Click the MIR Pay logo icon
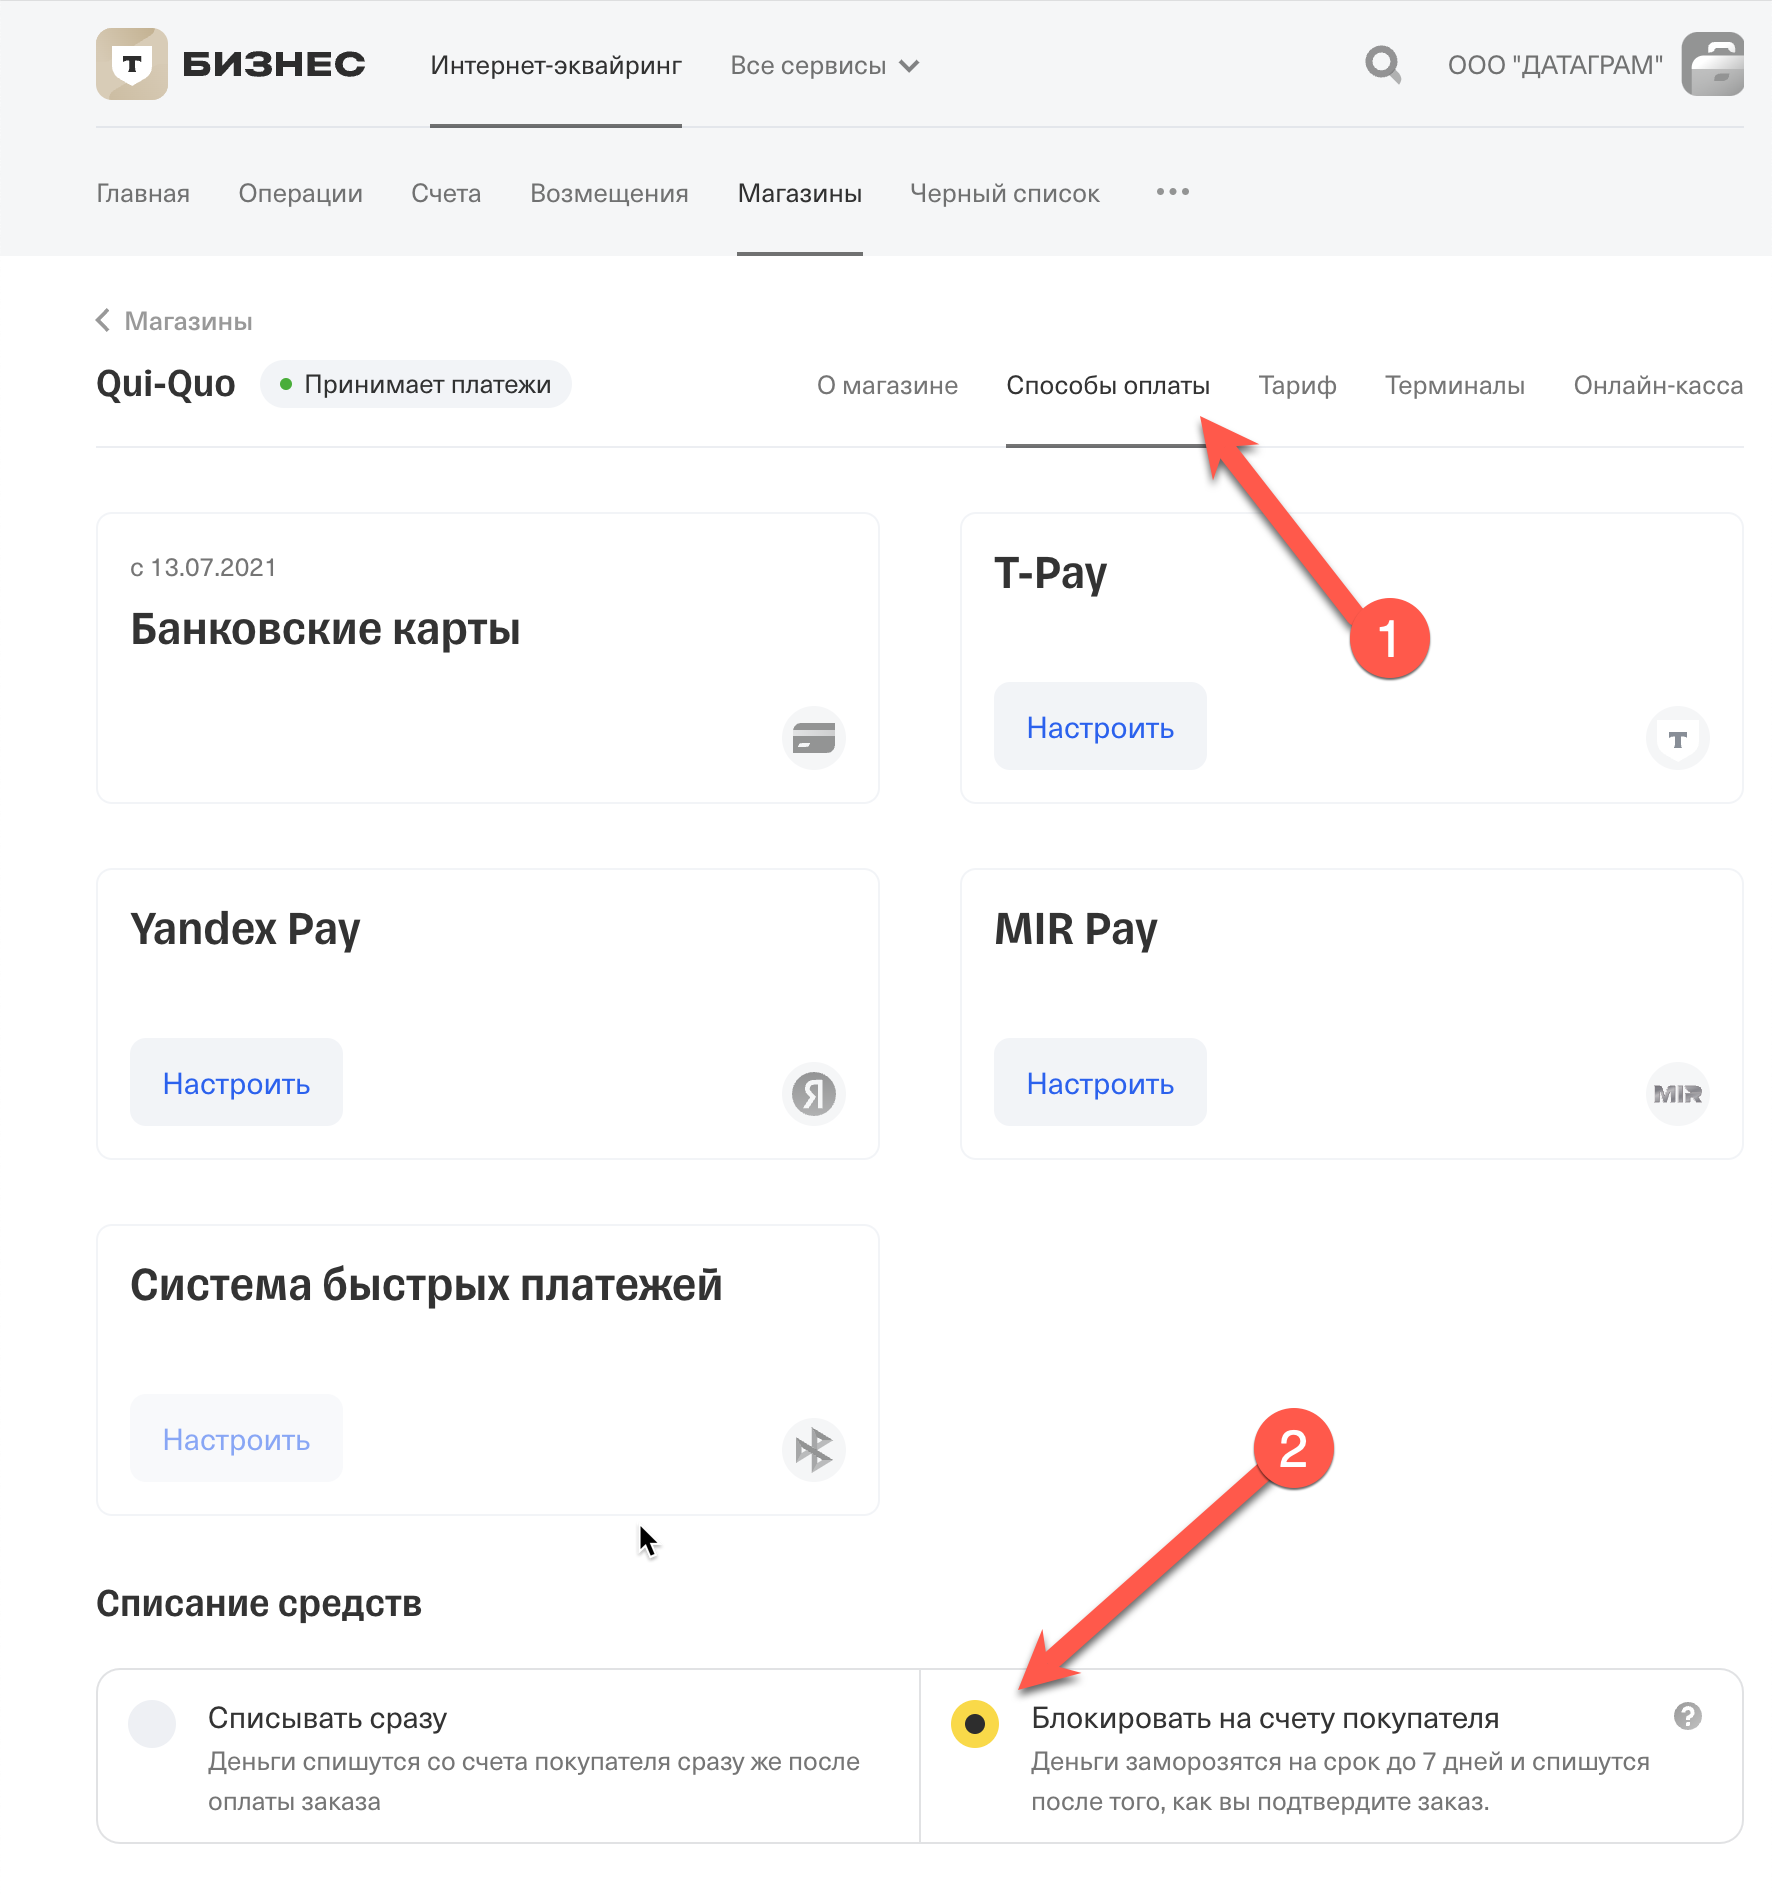The height and width of the screenshot is (1894, 1772). tap(1677, 1093)
